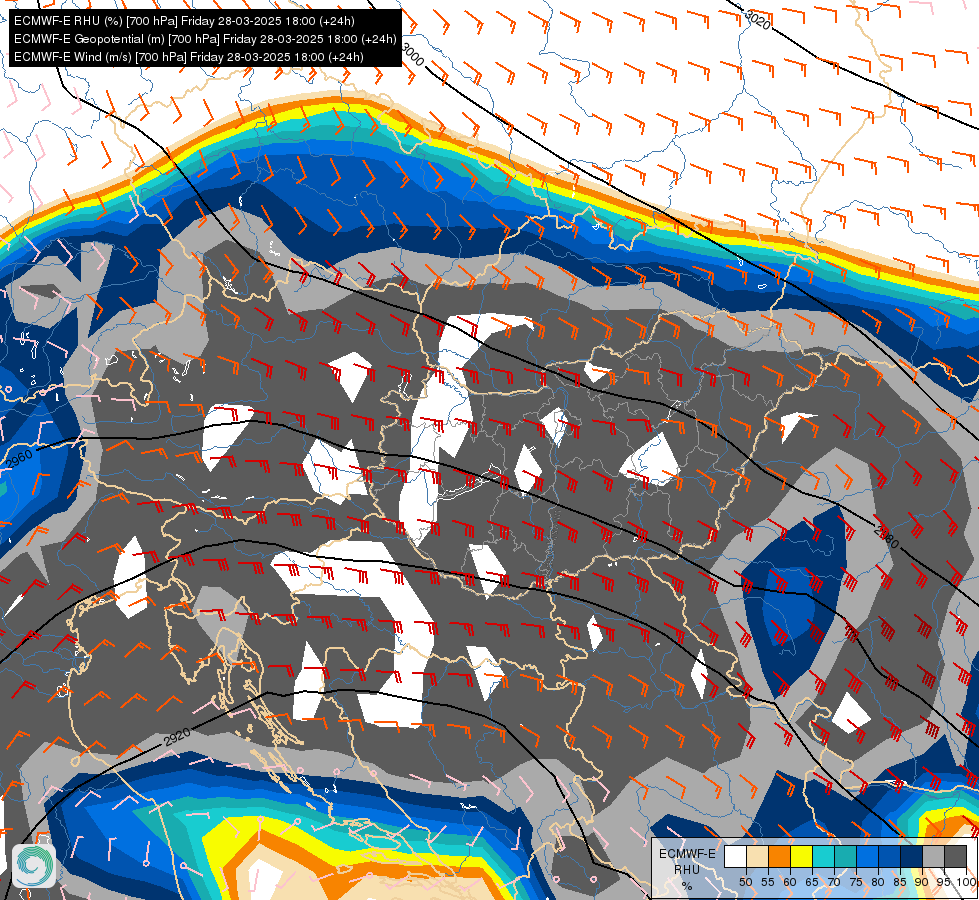
Task: Click the navy legend swatch for 85-90%
Action: pos(912,856)
